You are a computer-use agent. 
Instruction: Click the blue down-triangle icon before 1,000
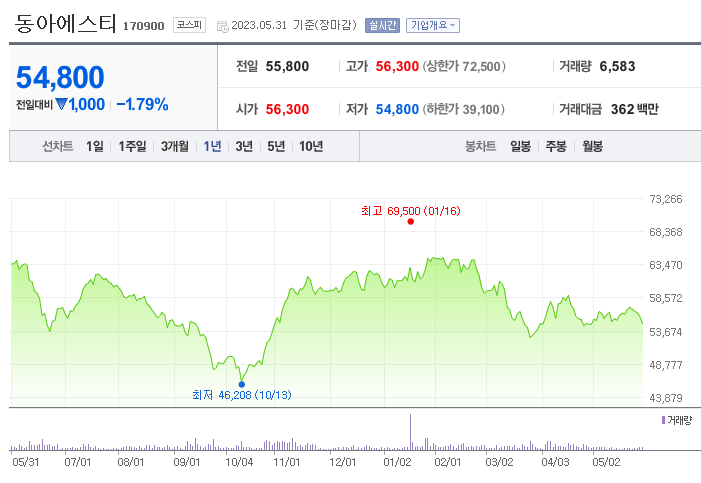[61, 104]
